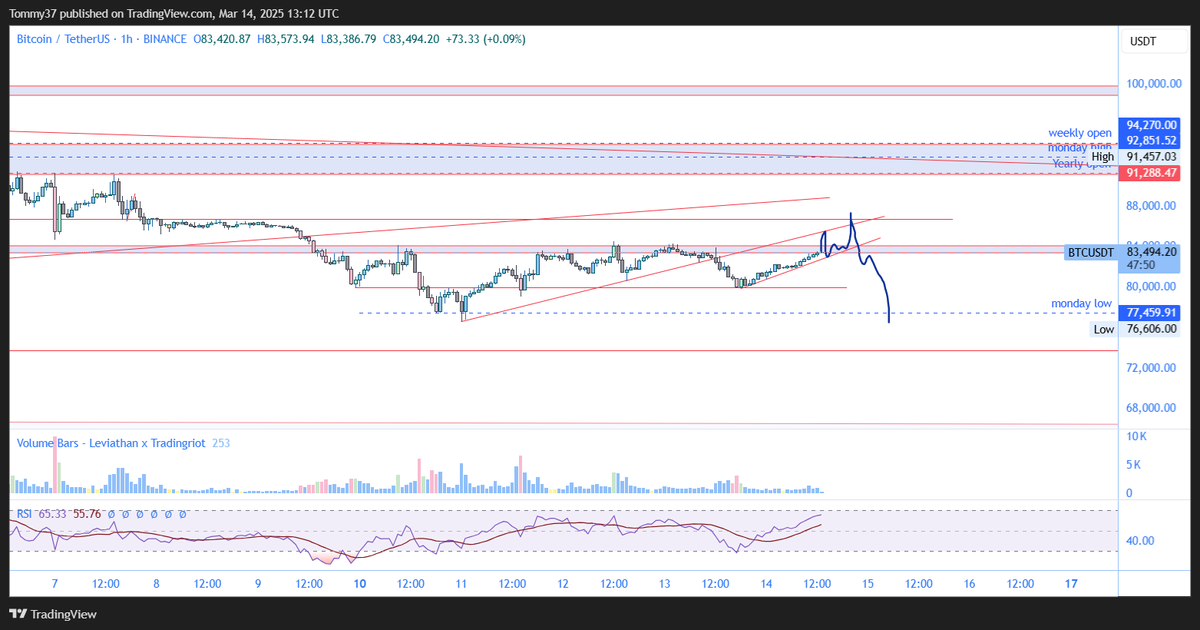Select the monday low line label
1200x630 pixels.
tap(1082, 303)
